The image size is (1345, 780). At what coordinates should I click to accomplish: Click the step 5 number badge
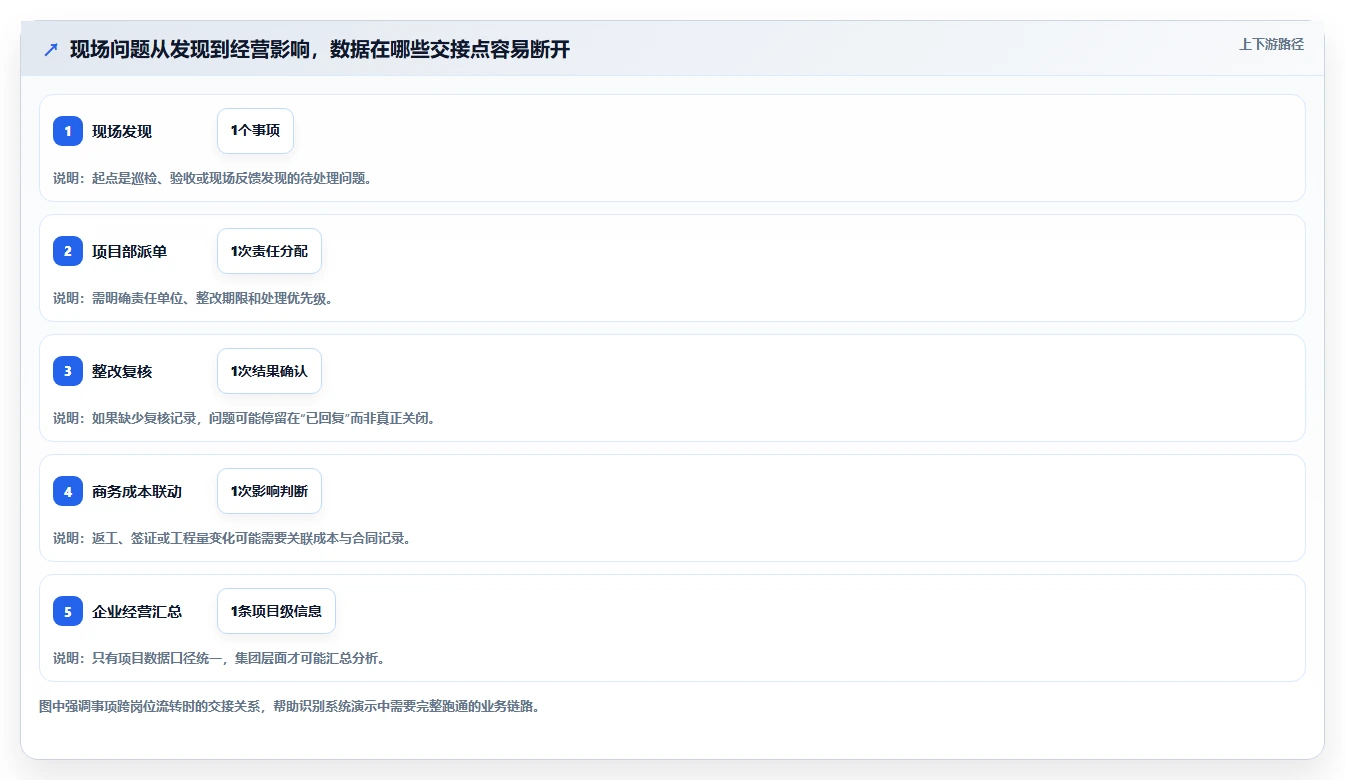click(68, 611)
